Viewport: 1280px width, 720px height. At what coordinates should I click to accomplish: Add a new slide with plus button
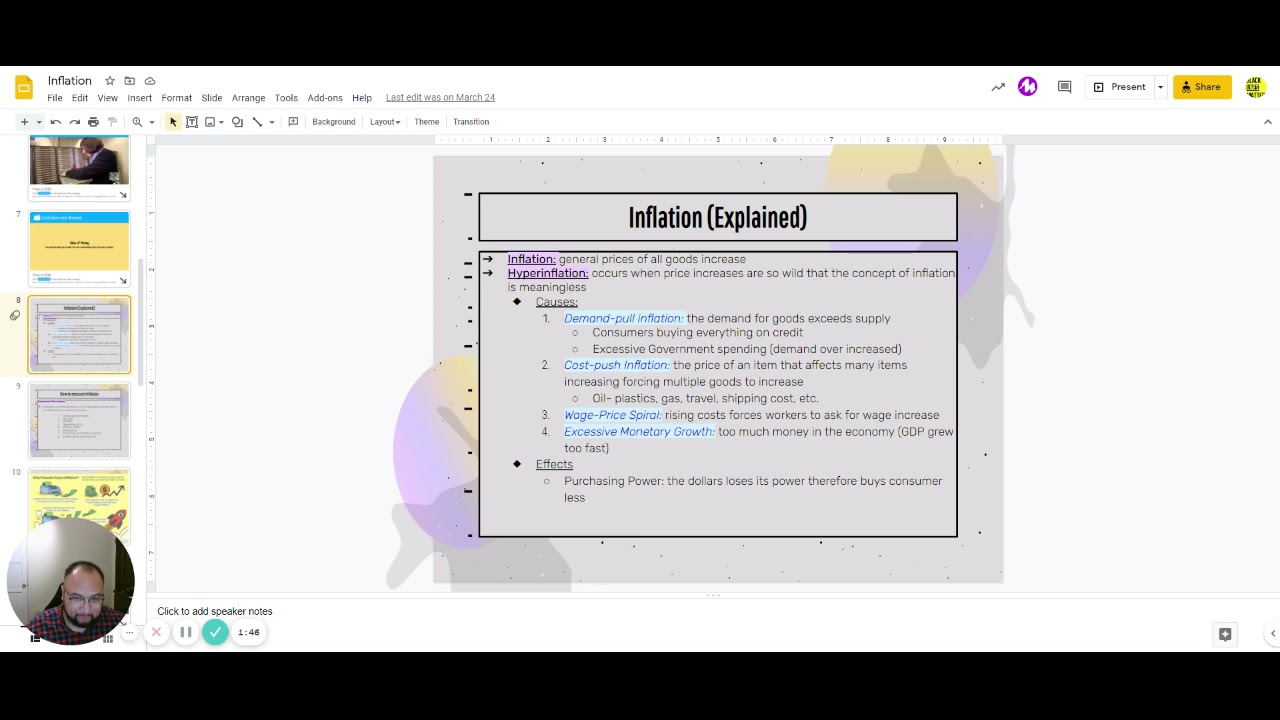tap(24, 122)
